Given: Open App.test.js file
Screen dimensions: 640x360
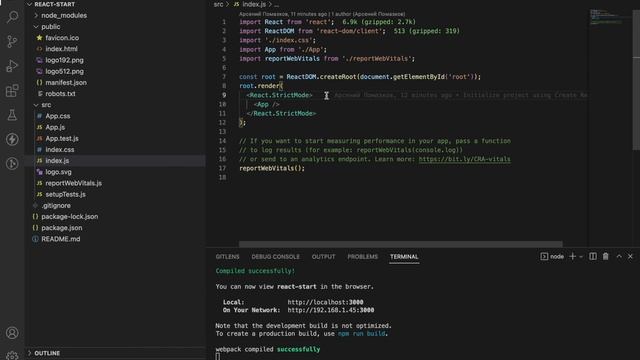Looking at the screenshot, I should pos(62,139).
